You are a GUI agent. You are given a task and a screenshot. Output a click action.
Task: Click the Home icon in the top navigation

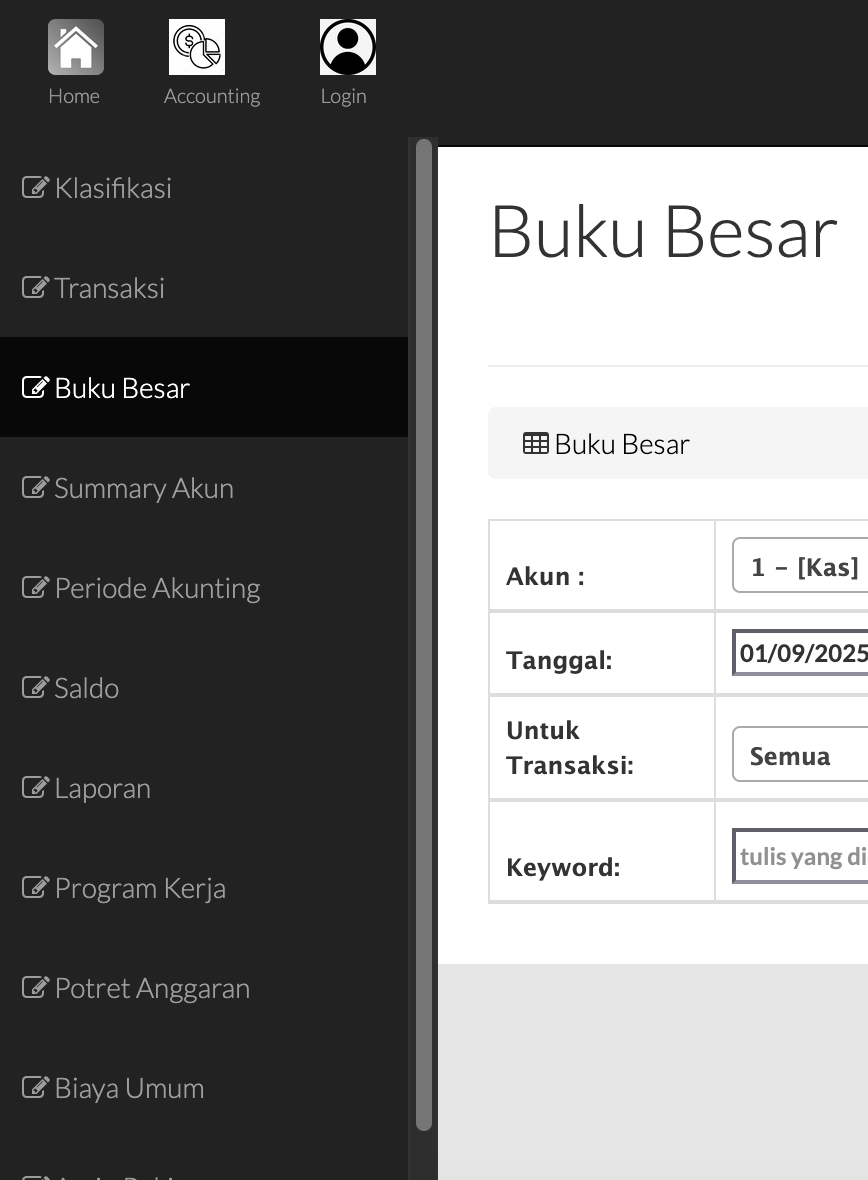(x=74, y=46)
